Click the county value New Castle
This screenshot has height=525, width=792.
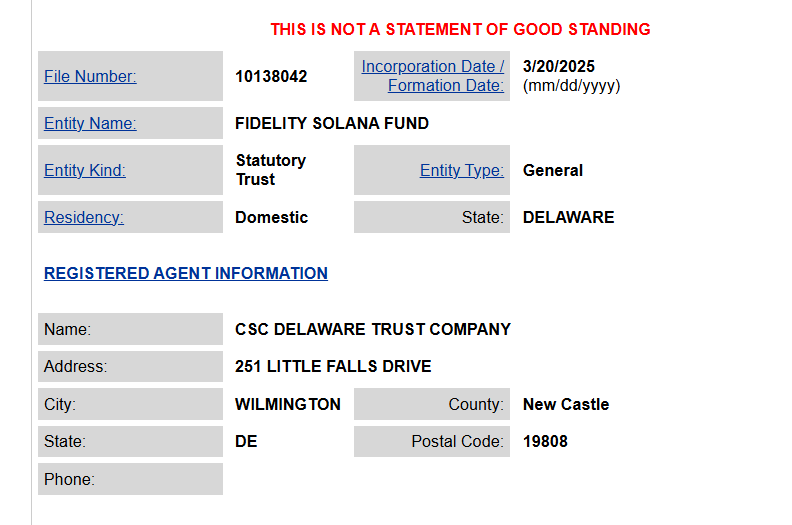click(565, 404)
